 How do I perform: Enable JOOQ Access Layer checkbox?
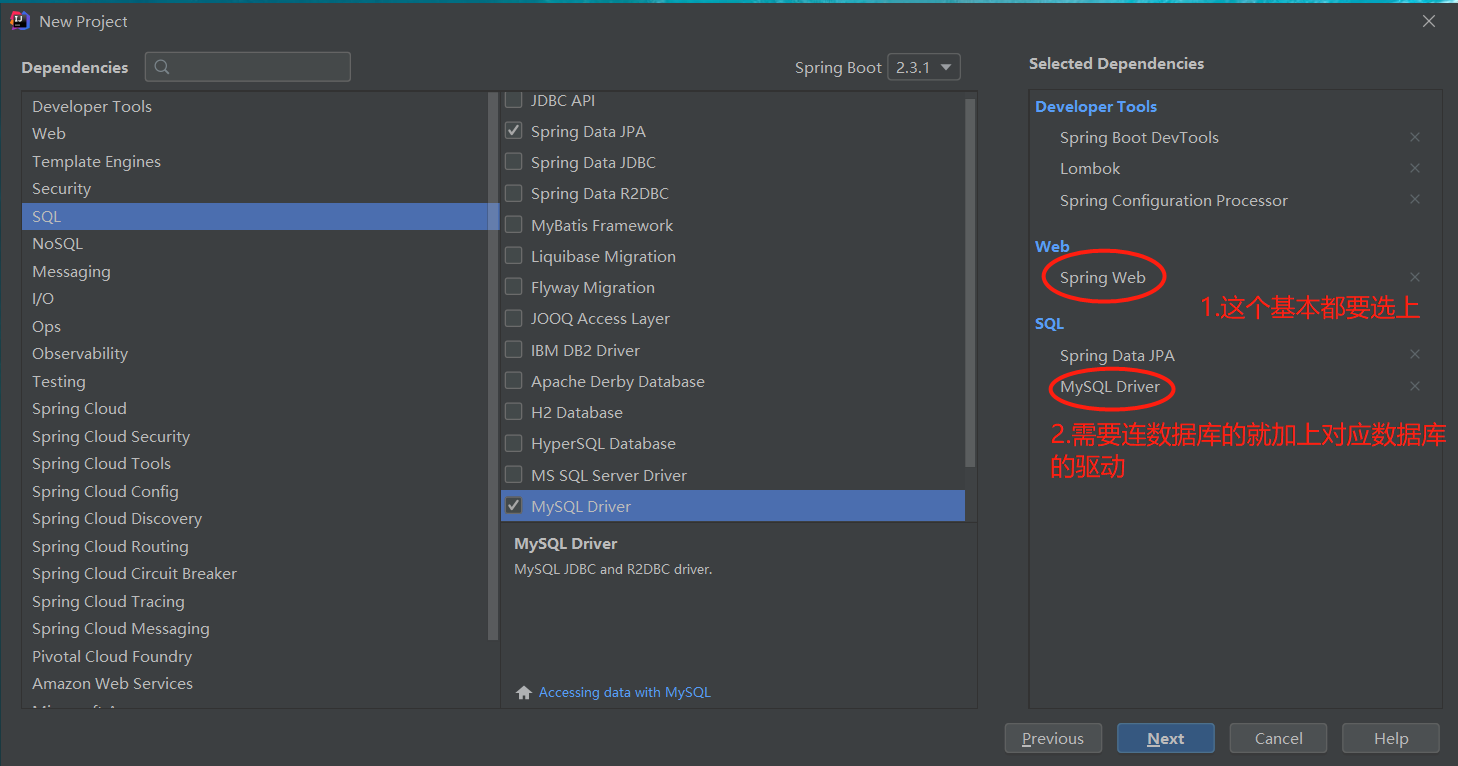tap(513, 318)
